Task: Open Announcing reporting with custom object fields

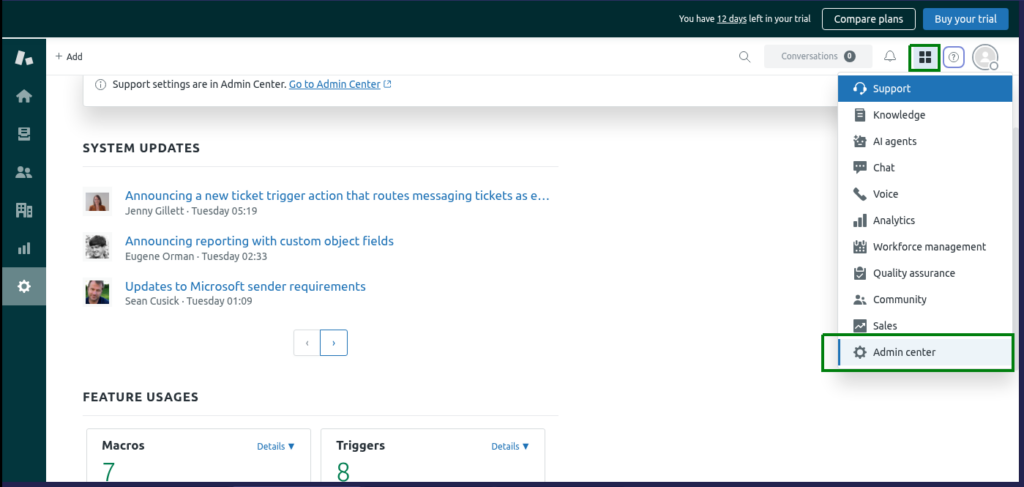Action: tap(259, 241)
